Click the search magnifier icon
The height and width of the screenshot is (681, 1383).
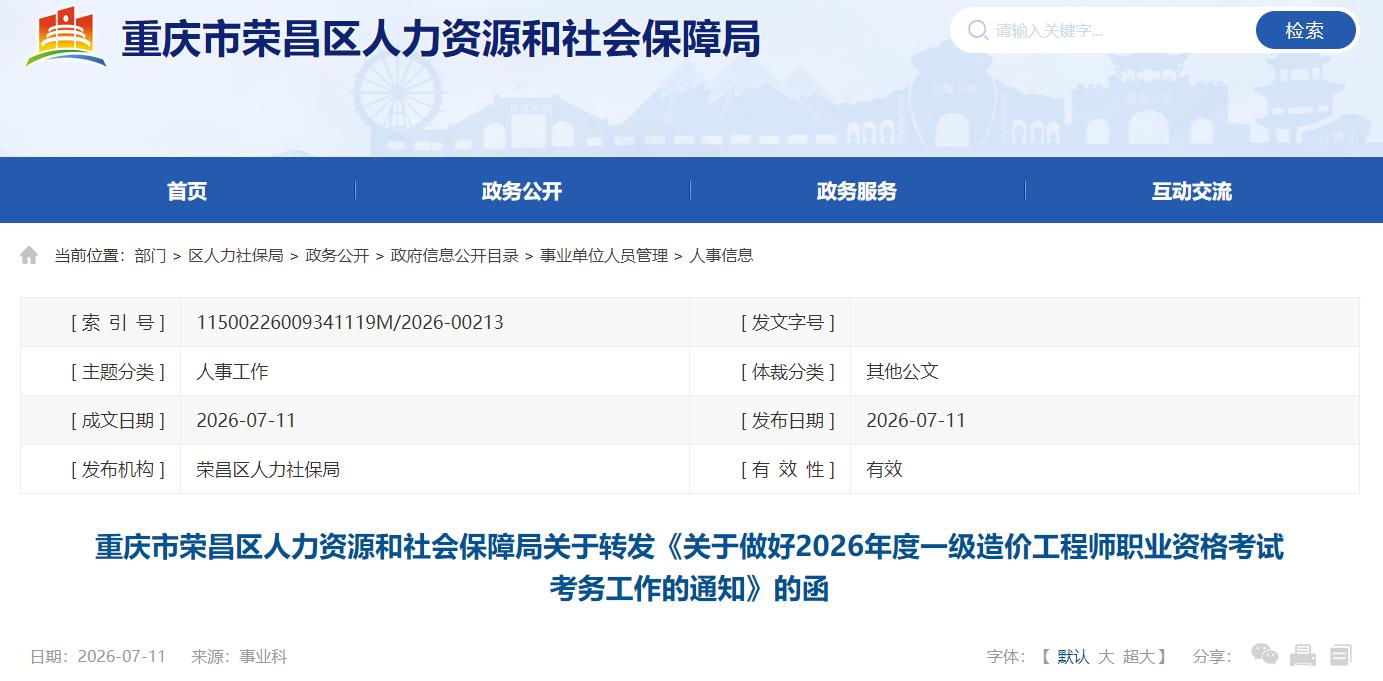tap(977, 30)
